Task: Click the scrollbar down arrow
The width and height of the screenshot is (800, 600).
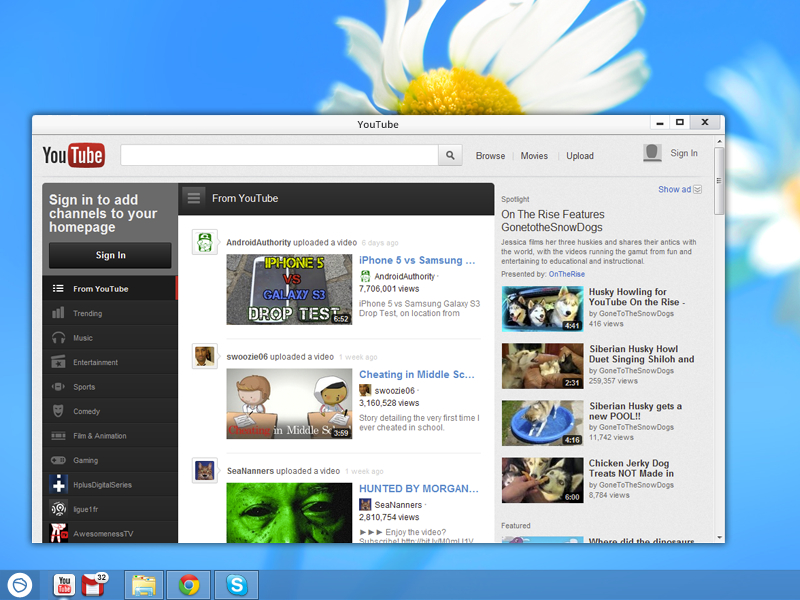Action: (719, 537)
